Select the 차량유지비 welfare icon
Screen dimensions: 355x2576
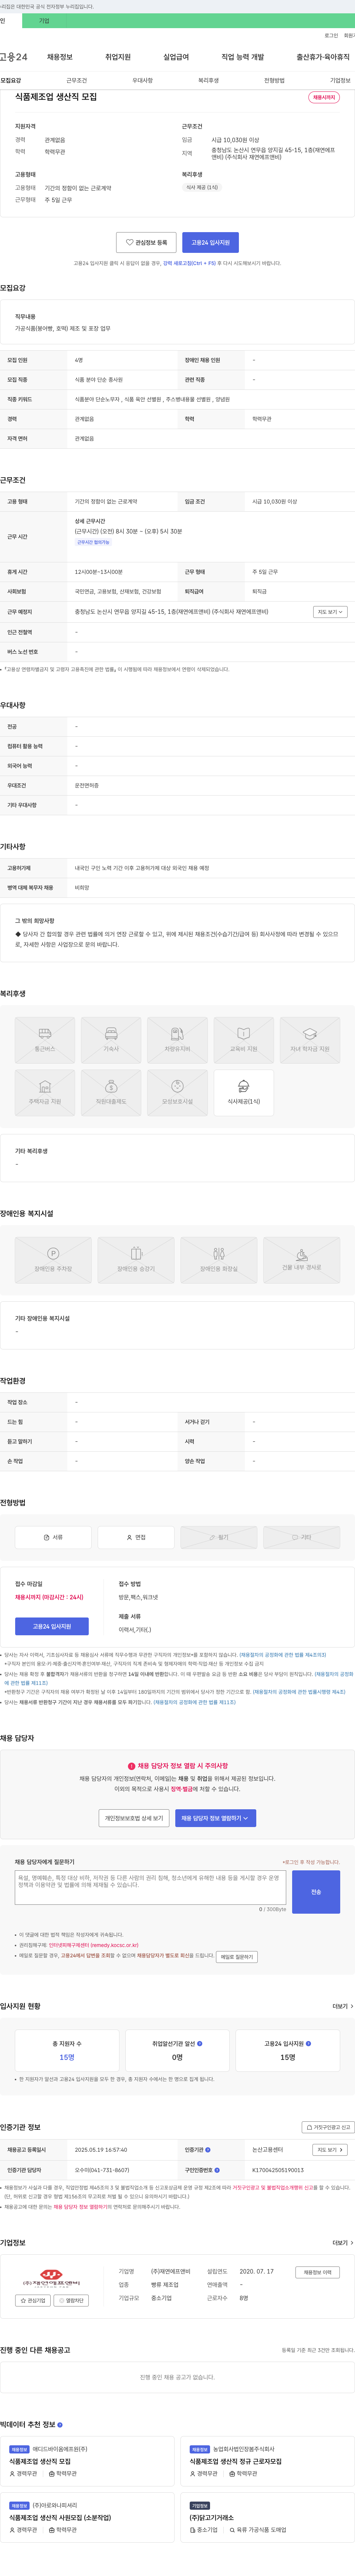click(177, 1040)
